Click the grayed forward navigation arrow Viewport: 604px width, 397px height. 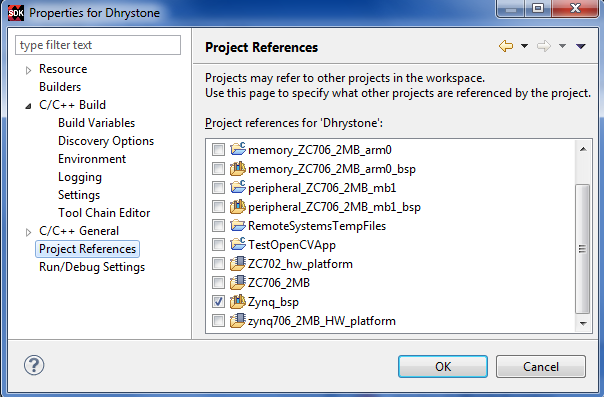coord(544,46)
